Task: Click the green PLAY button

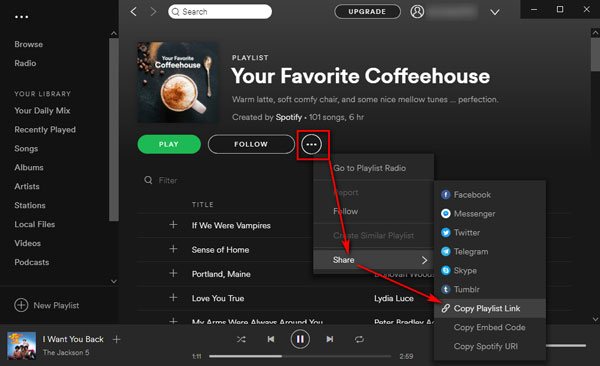Action: (169, 144)
